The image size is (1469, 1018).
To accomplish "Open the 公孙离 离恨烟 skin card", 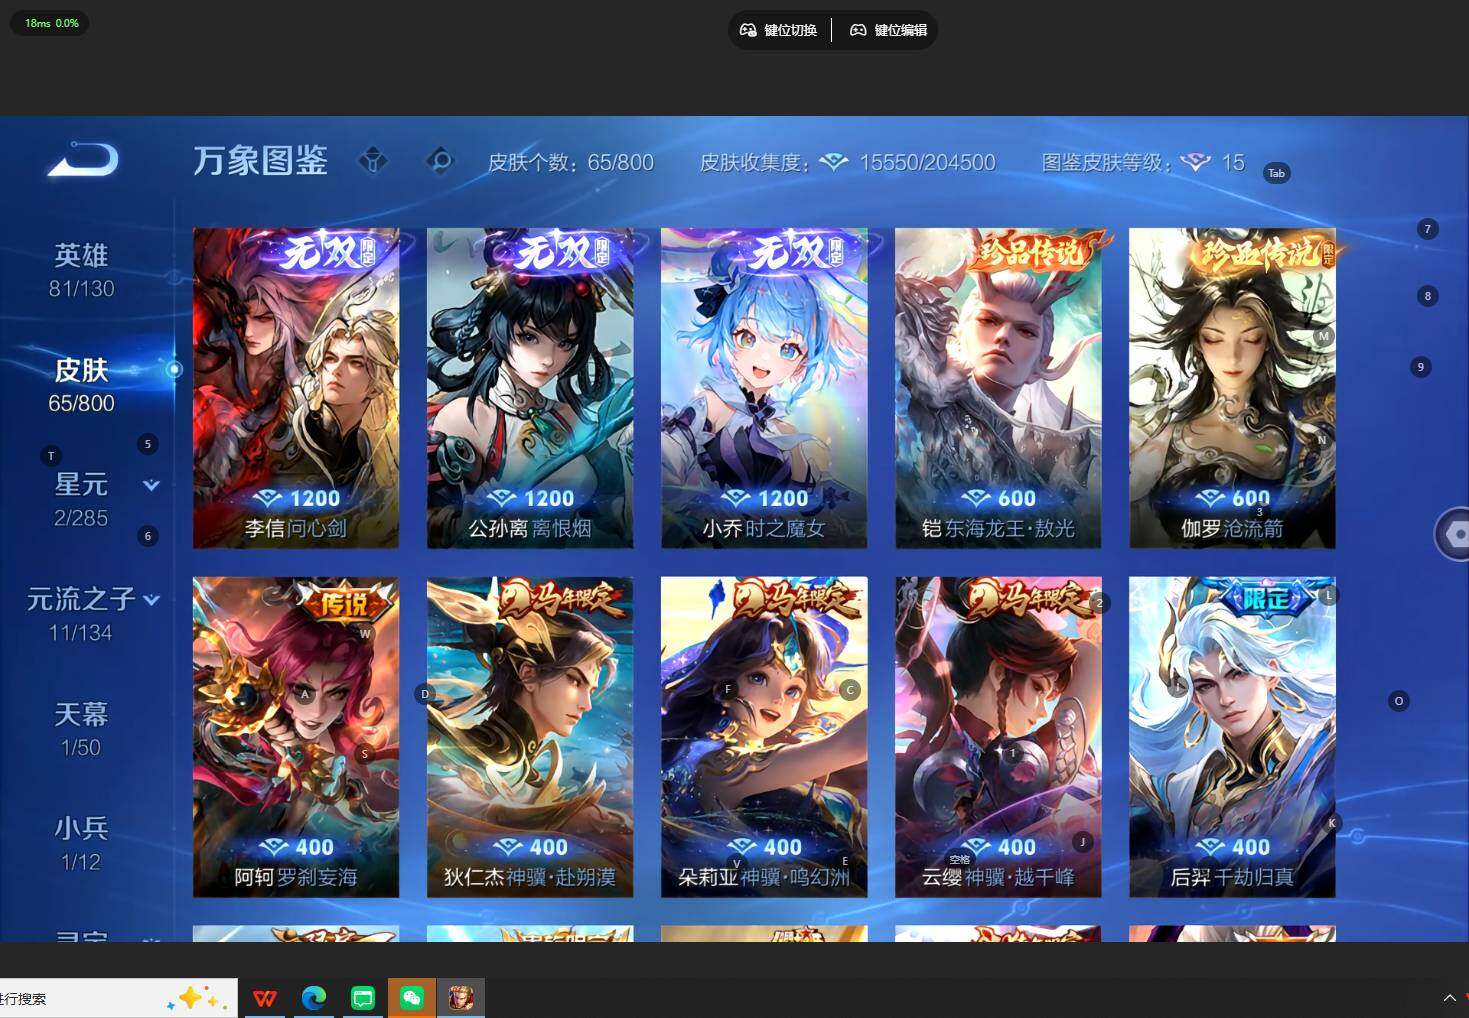I will 530,388.
